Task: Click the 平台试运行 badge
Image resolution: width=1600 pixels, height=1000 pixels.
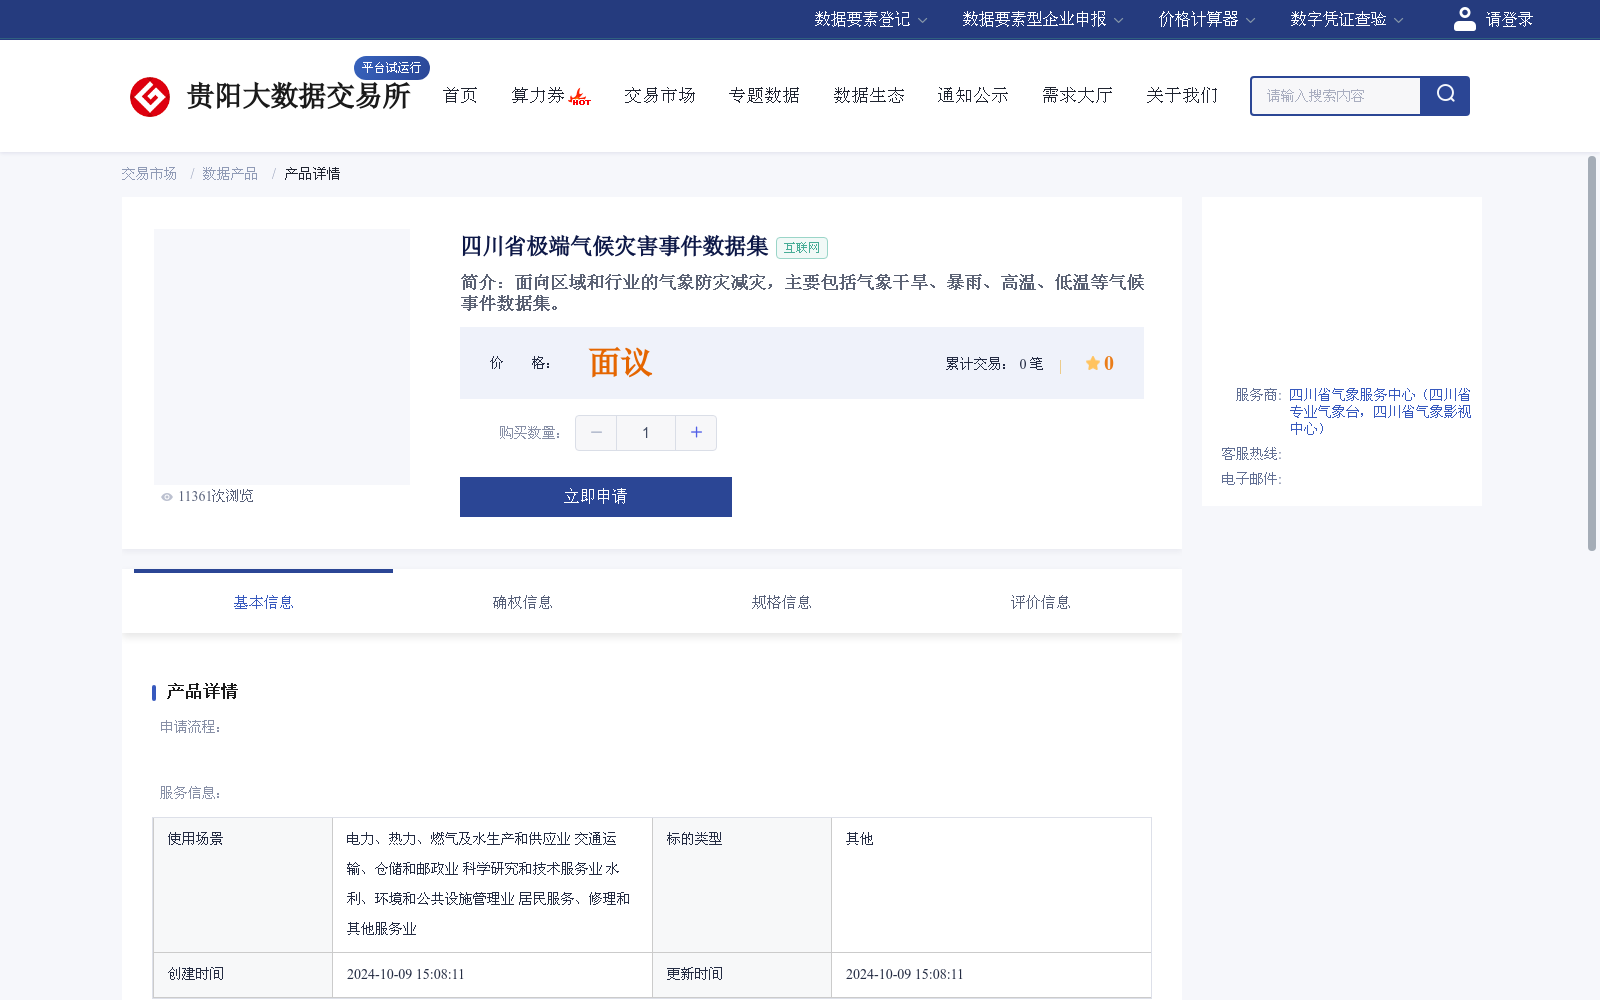Action: [x=392, y=68]
